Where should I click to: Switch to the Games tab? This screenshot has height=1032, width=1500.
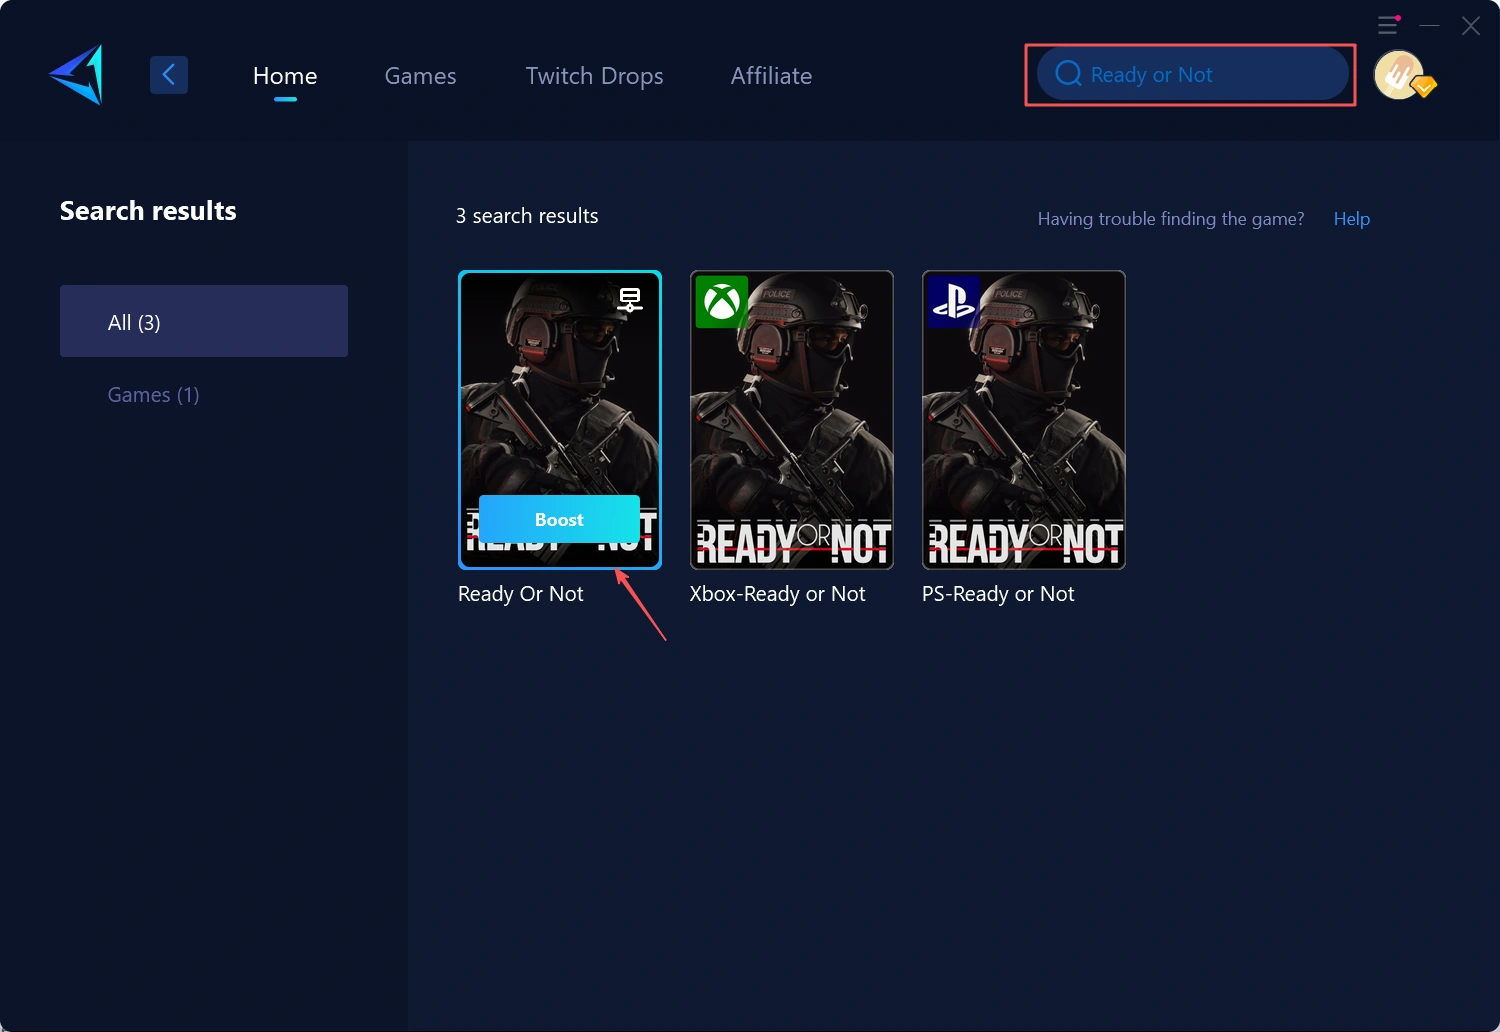420,76
